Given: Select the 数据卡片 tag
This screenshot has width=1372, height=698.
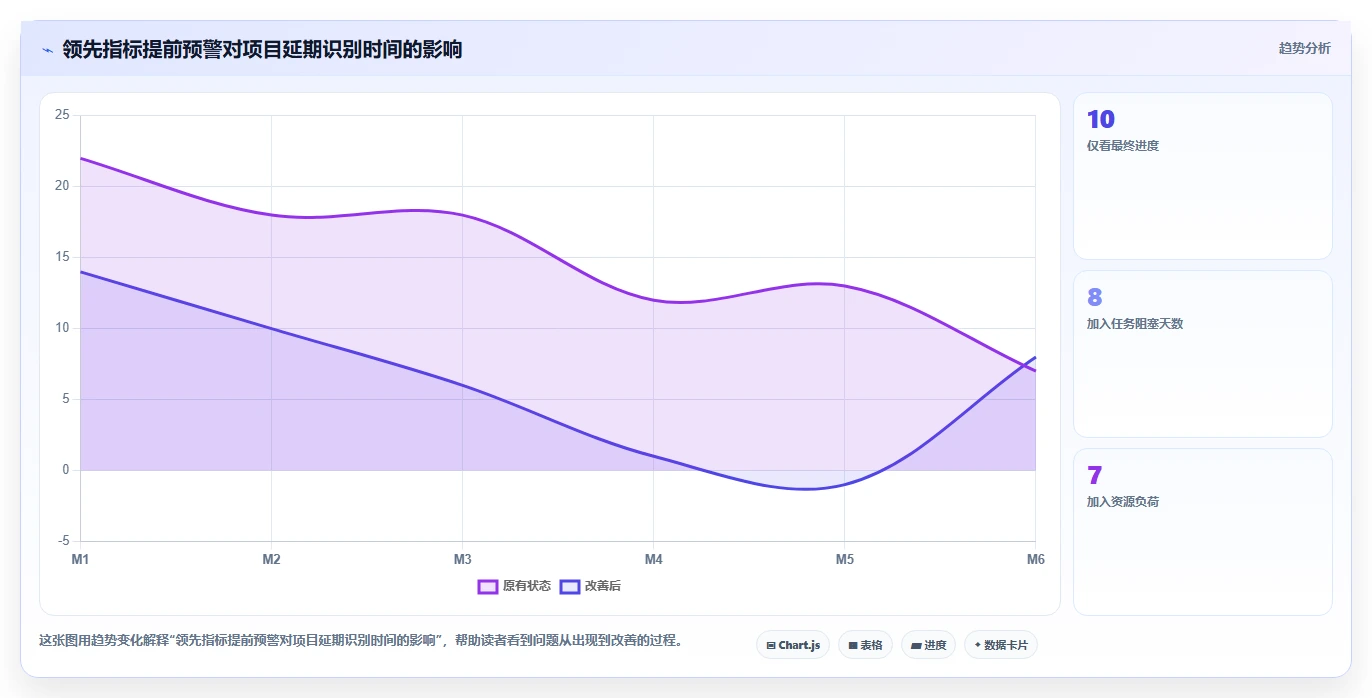Looking at the screenshot, I should coord(1001,645).
